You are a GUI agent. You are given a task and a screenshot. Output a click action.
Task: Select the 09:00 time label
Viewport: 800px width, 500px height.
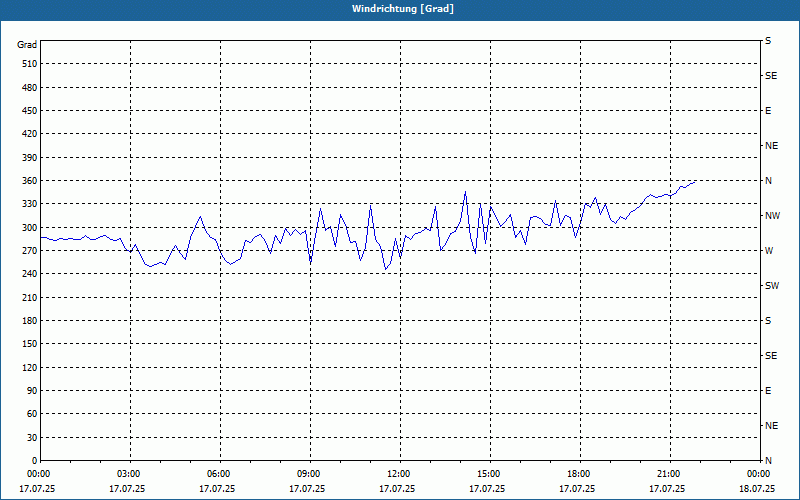click(x=310, y=474)
